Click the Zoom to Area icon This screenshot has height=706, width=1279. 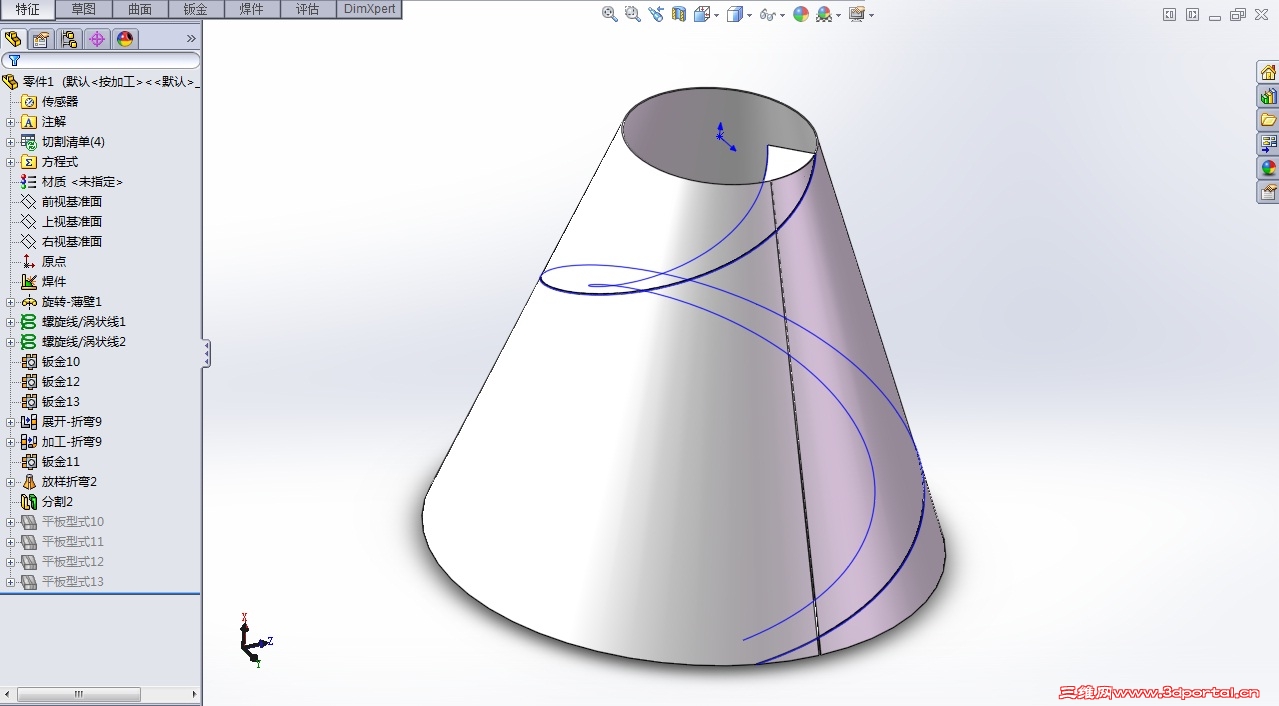pos(633,14)
